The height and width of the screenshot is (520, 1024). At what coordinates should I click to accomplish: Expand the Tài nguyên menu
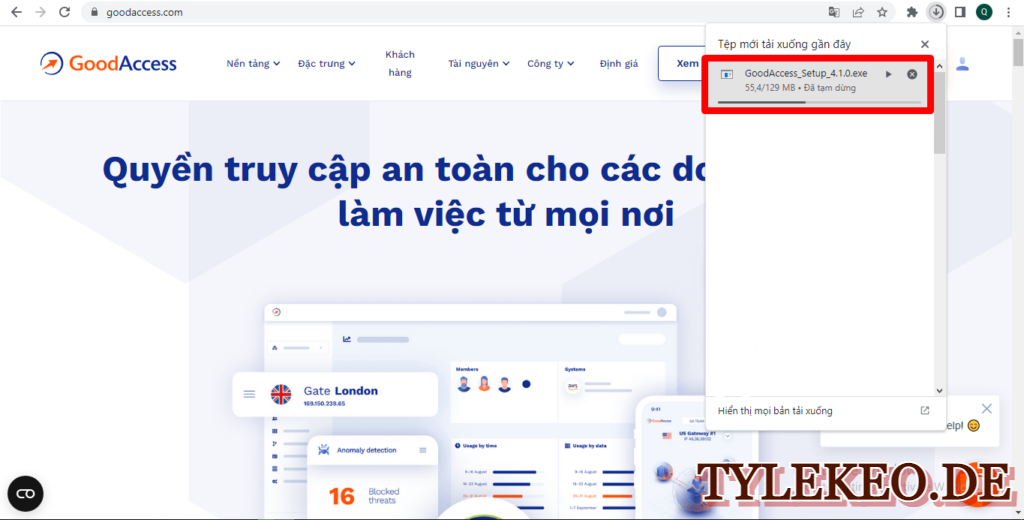[479, 63]
